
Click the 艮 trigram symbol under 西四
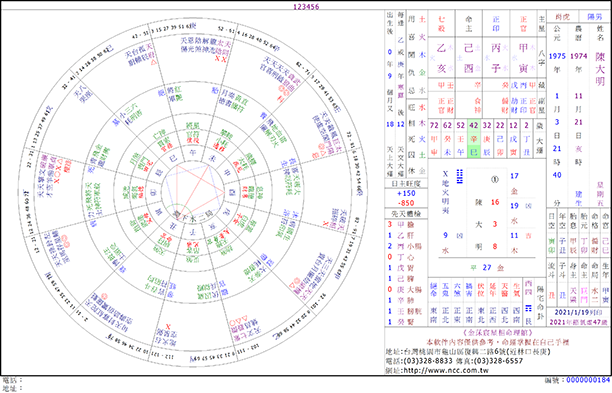[x=528, y=308]
